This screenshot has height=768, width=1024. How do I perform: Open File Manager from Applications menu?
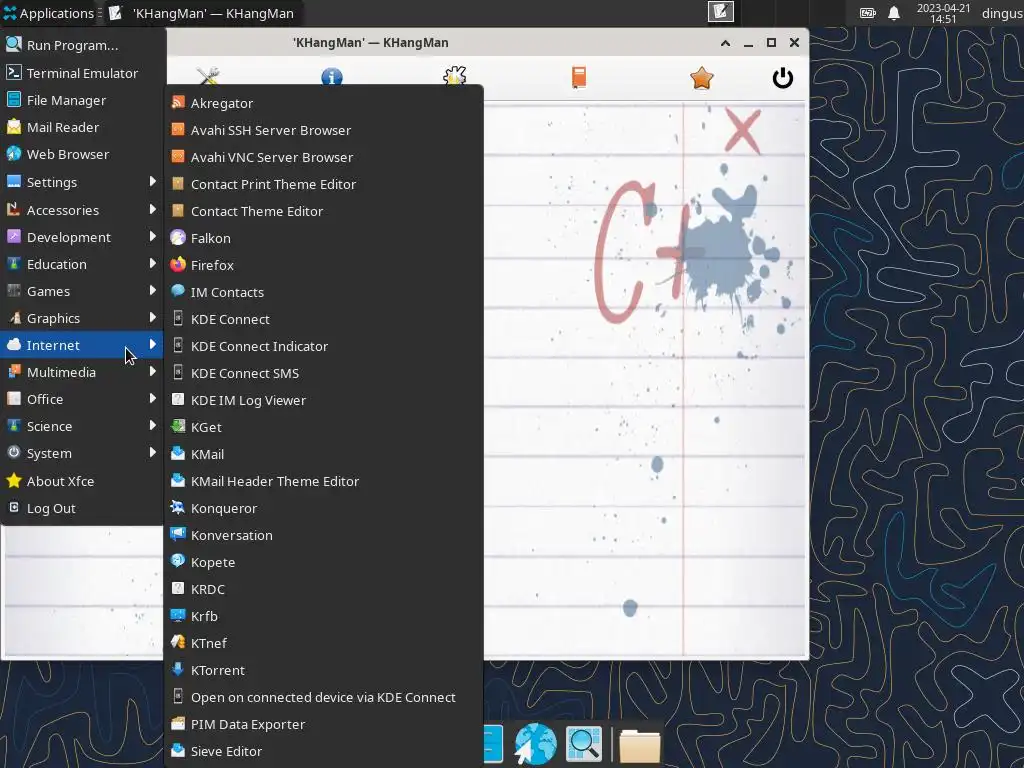pos(82,100)
